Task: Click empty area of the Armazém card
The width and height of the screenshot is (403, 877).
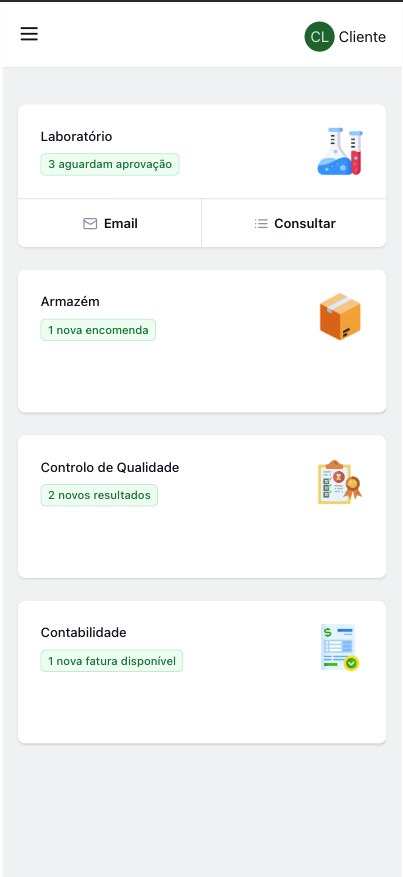Action: pyautogui.click(x=202, y=378)
